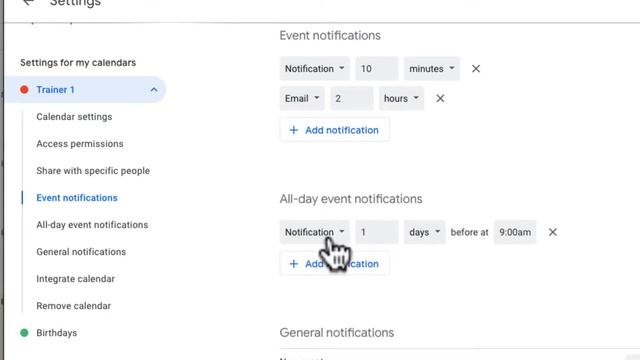
Task: Remove the 2 hours email notification
Action: tap(440, 98)
